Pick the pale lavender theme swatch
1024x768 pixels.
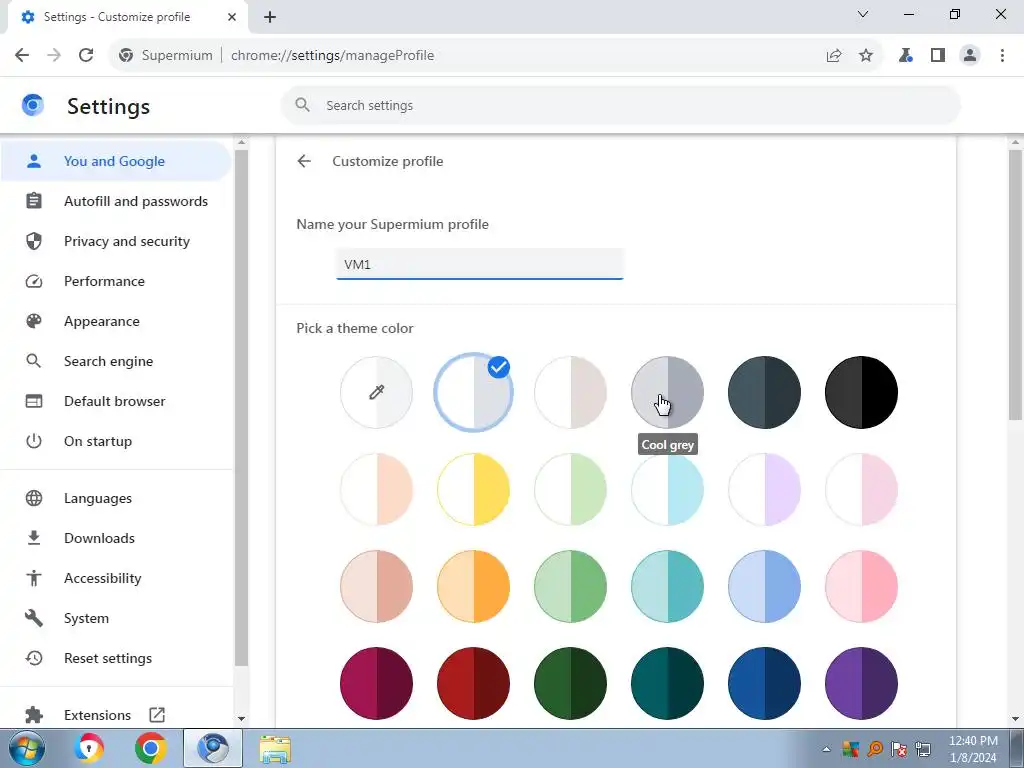[764, 489]
